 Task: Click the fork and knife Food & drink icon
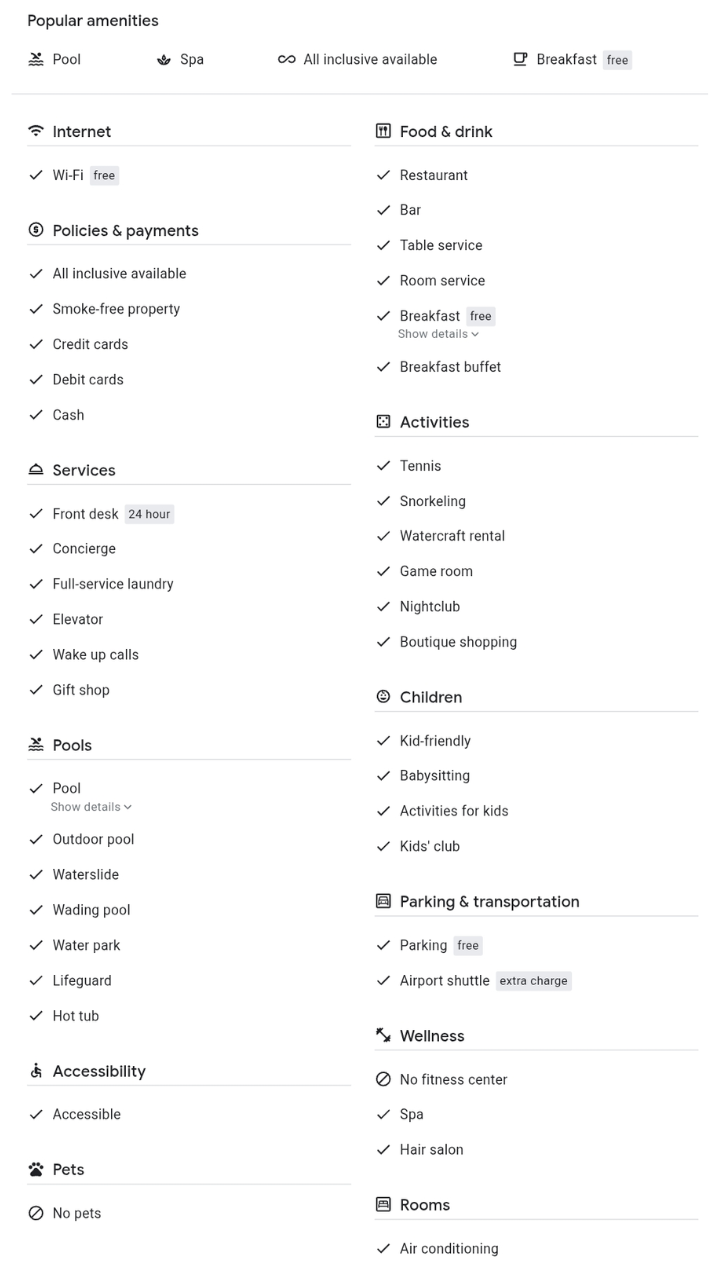pyautogui.click(x=383, y=131)
